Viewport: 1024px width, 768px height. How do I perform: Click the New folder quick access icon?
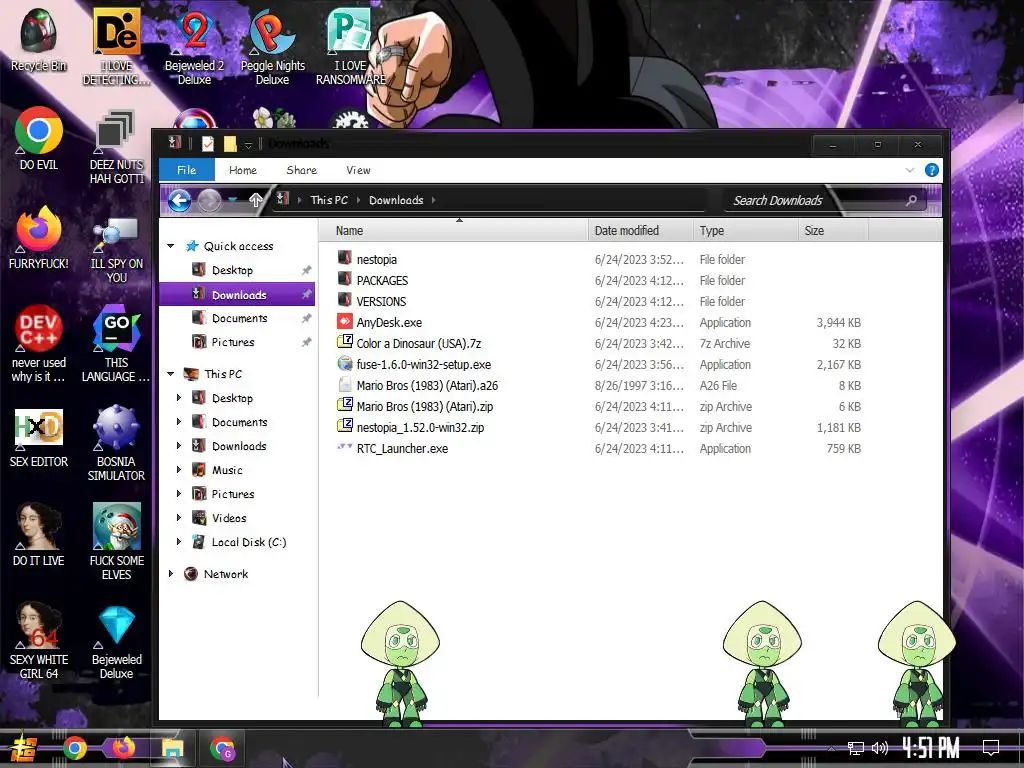(230, 144)
